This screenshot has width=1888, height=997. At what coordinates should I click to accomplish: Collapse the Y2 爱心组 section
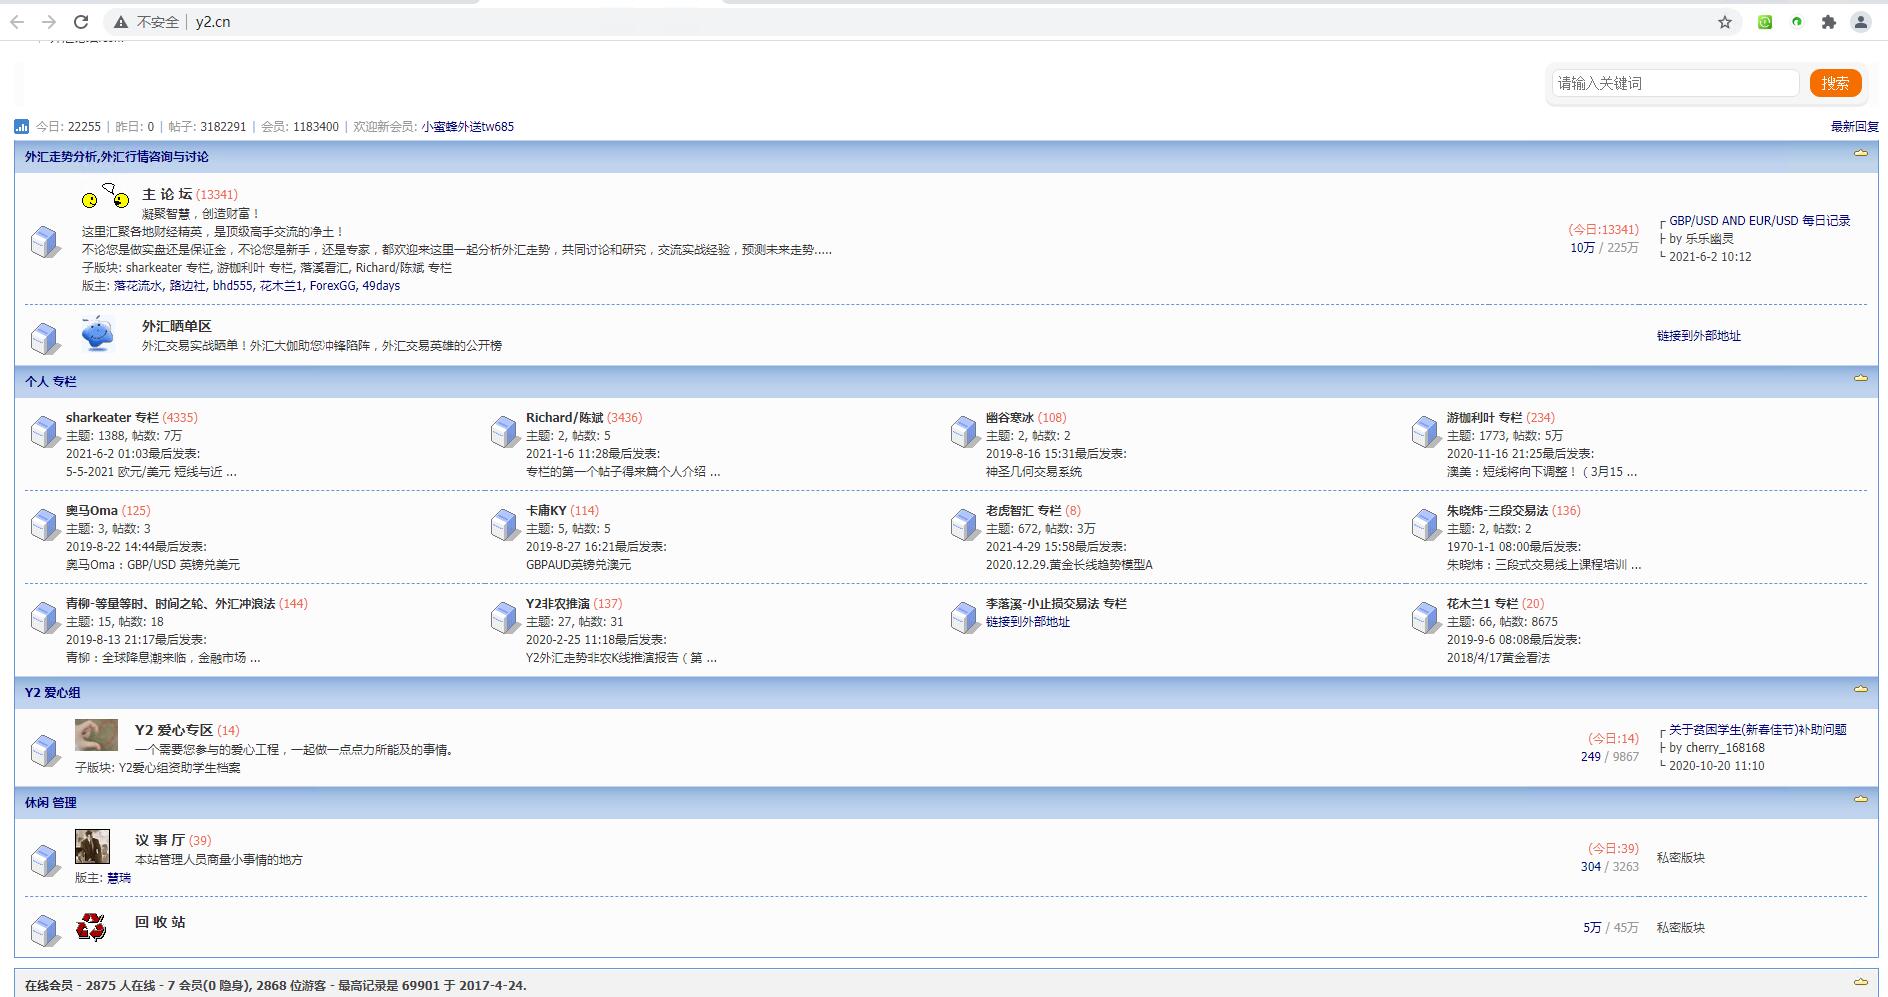click(1861, 689)
